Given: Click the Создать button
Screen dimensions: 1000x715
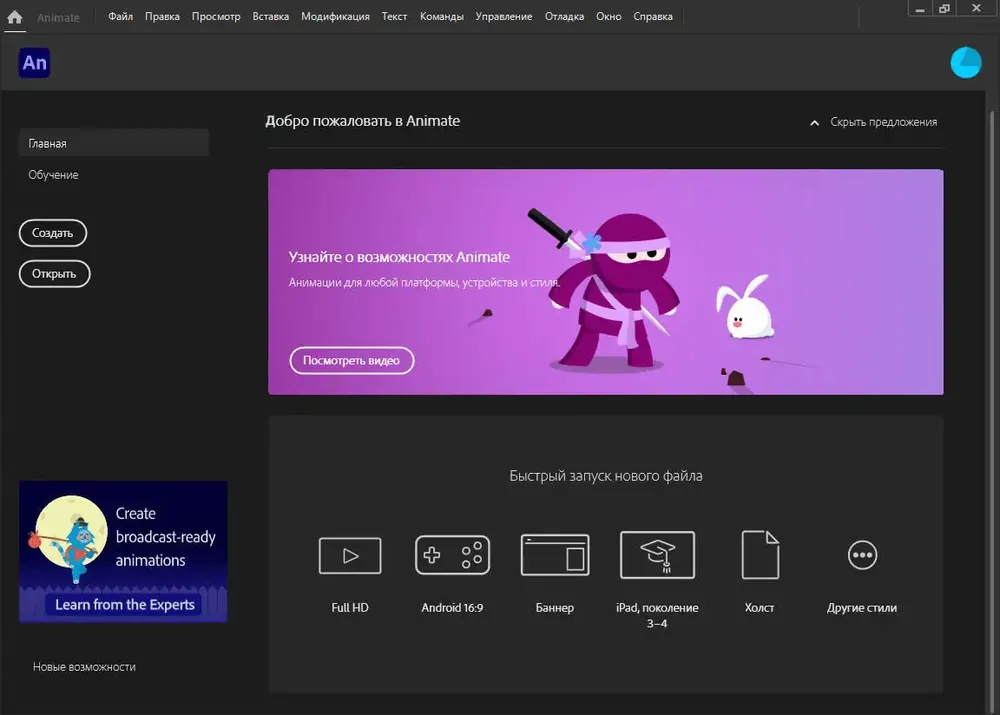Looking at the screenshot, I should (x=53, y=233).
